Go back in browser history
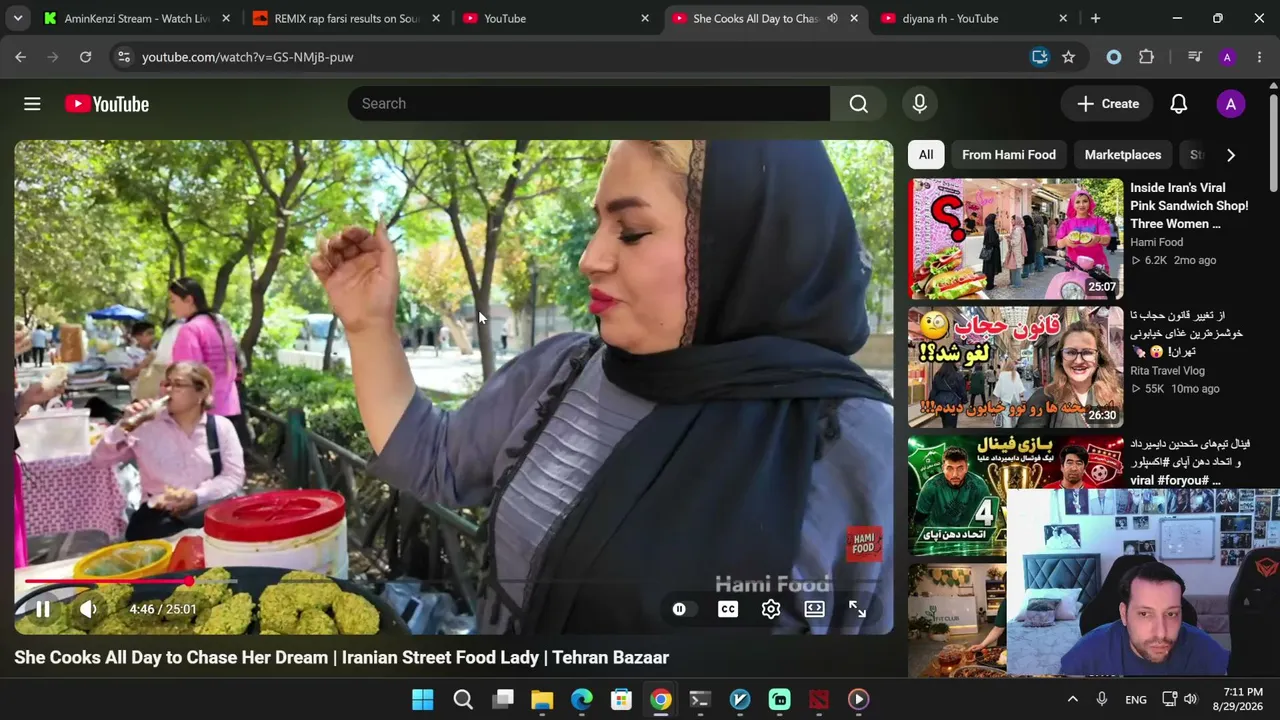 pyautogui.click(x=20, y=57)
